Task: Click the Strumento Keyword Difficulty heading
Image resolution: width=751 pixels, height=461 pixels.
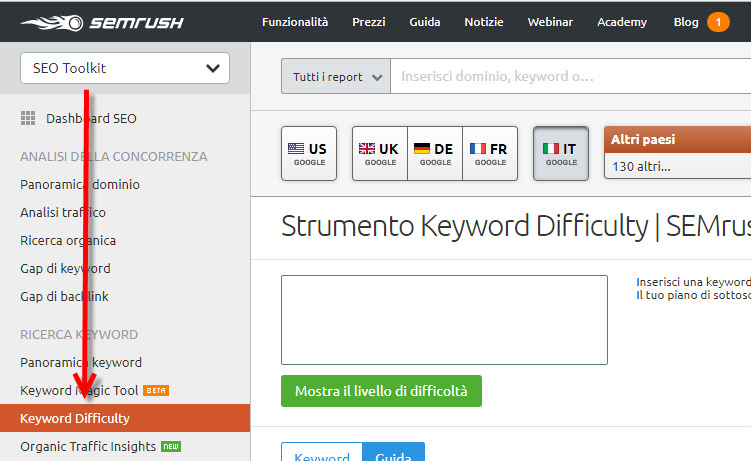Action: click(x=516, y=226)
